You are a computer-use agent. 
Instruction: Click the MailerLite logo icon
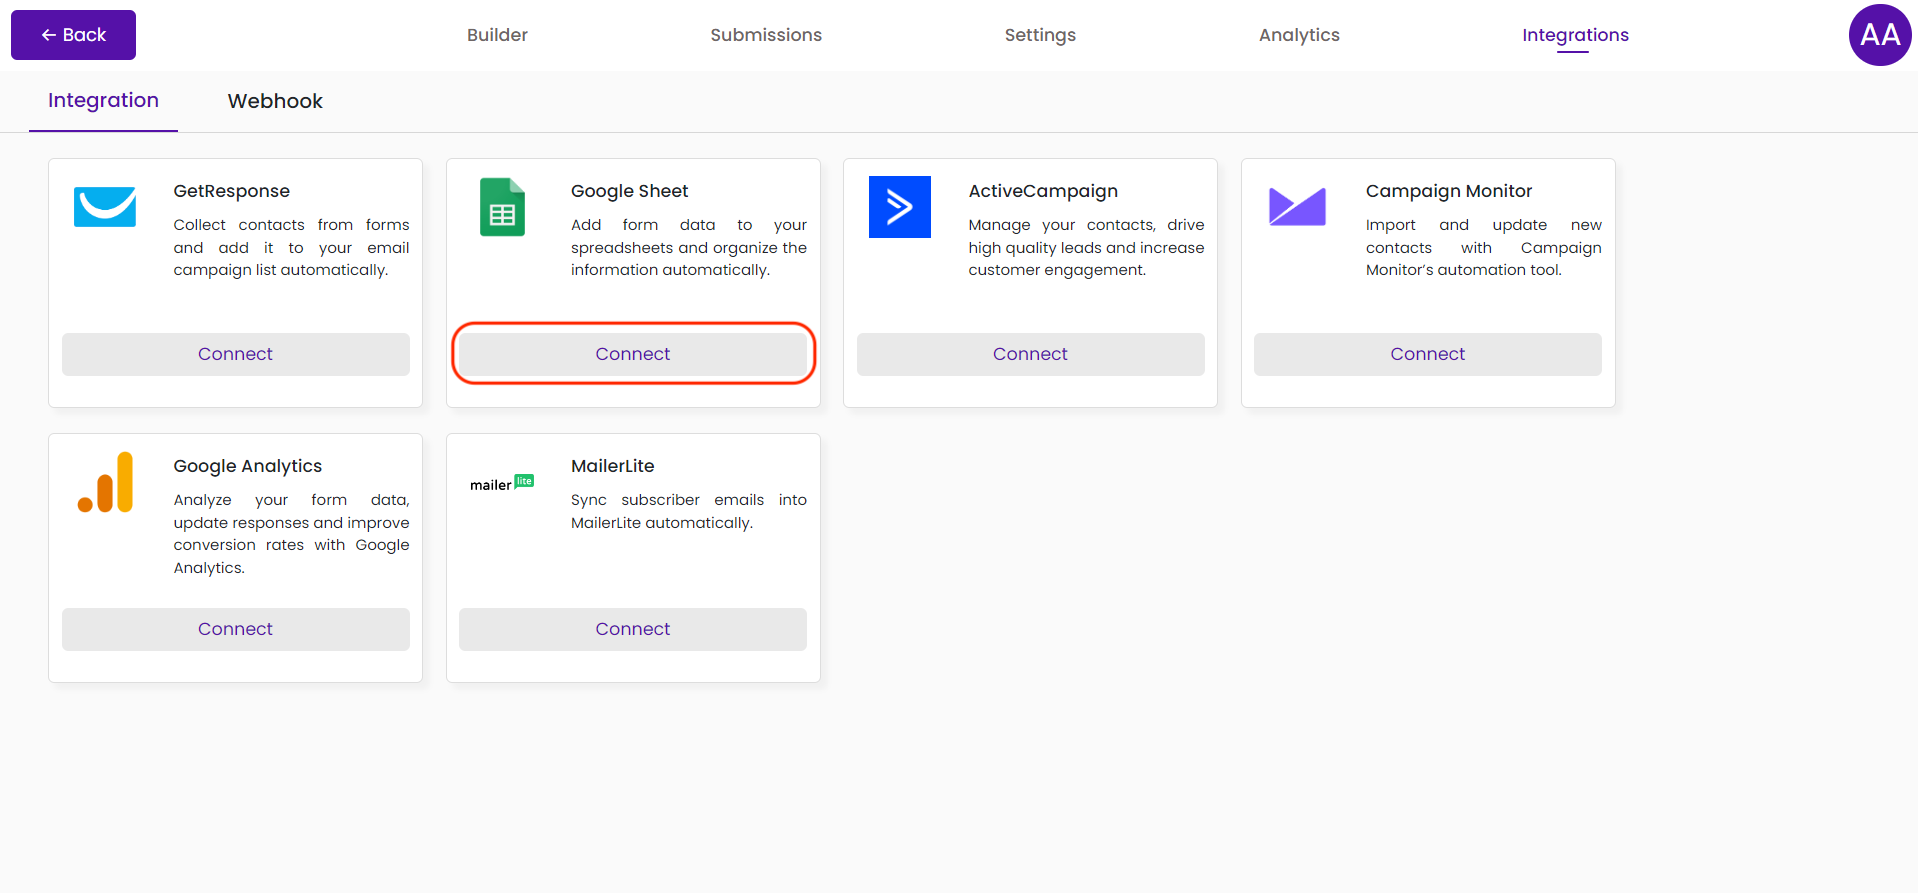coord(502,483)
